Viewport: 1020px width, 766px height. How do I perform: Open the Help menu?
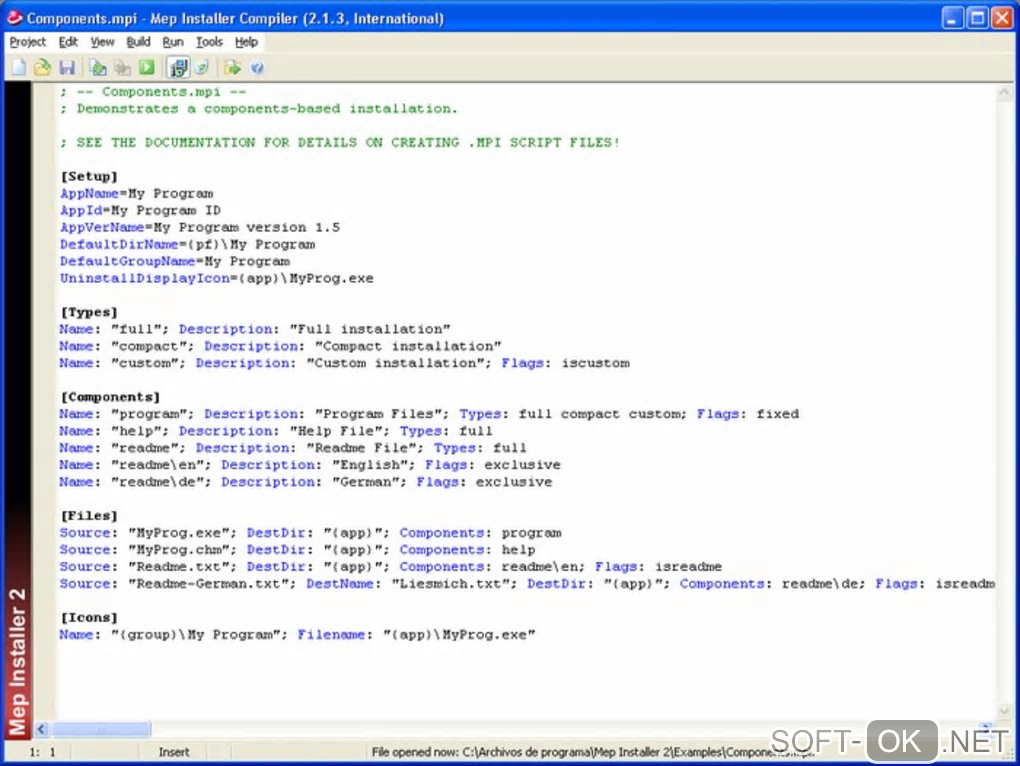coord(247,42)
